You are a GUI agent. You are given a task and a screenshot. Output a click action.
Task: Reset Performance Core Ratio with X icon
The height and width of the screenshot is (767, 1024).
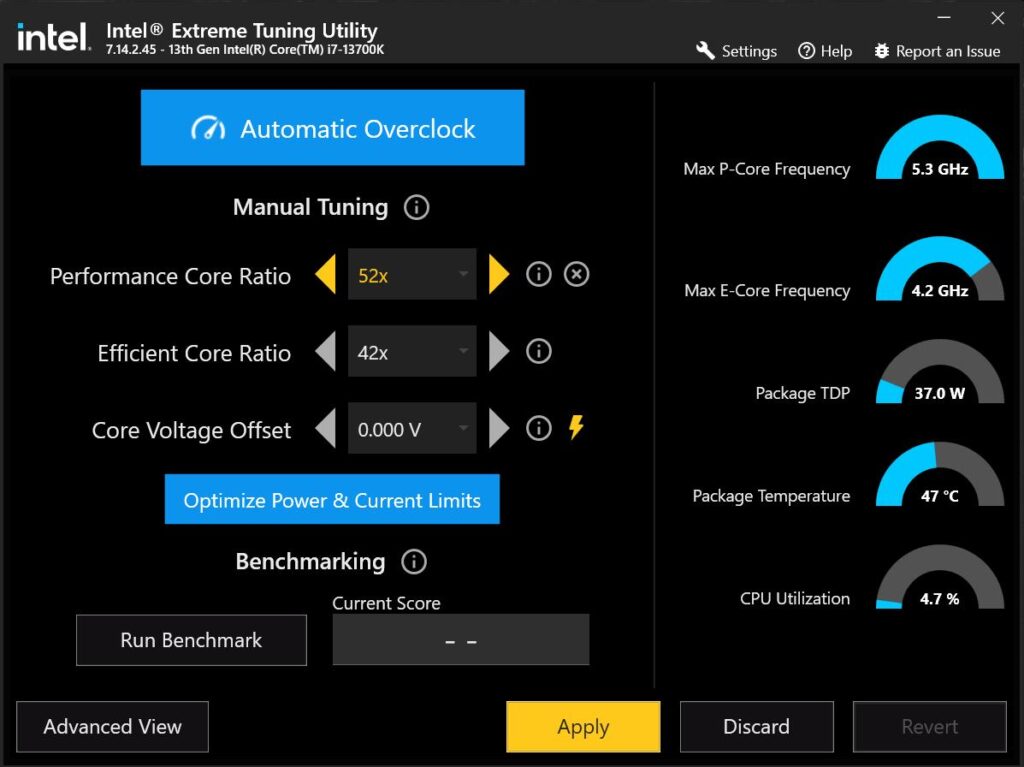click(576, 274)
